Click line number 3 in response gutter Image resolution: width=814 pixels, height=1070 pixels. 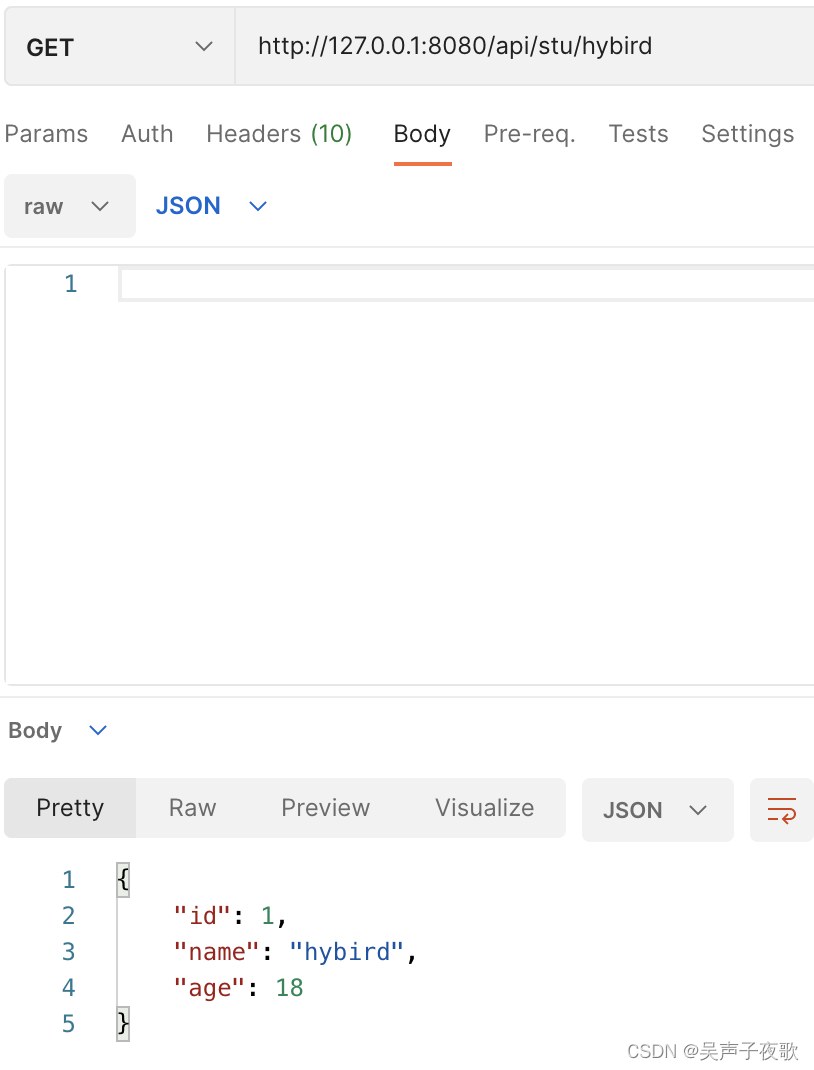click(68, 951)
